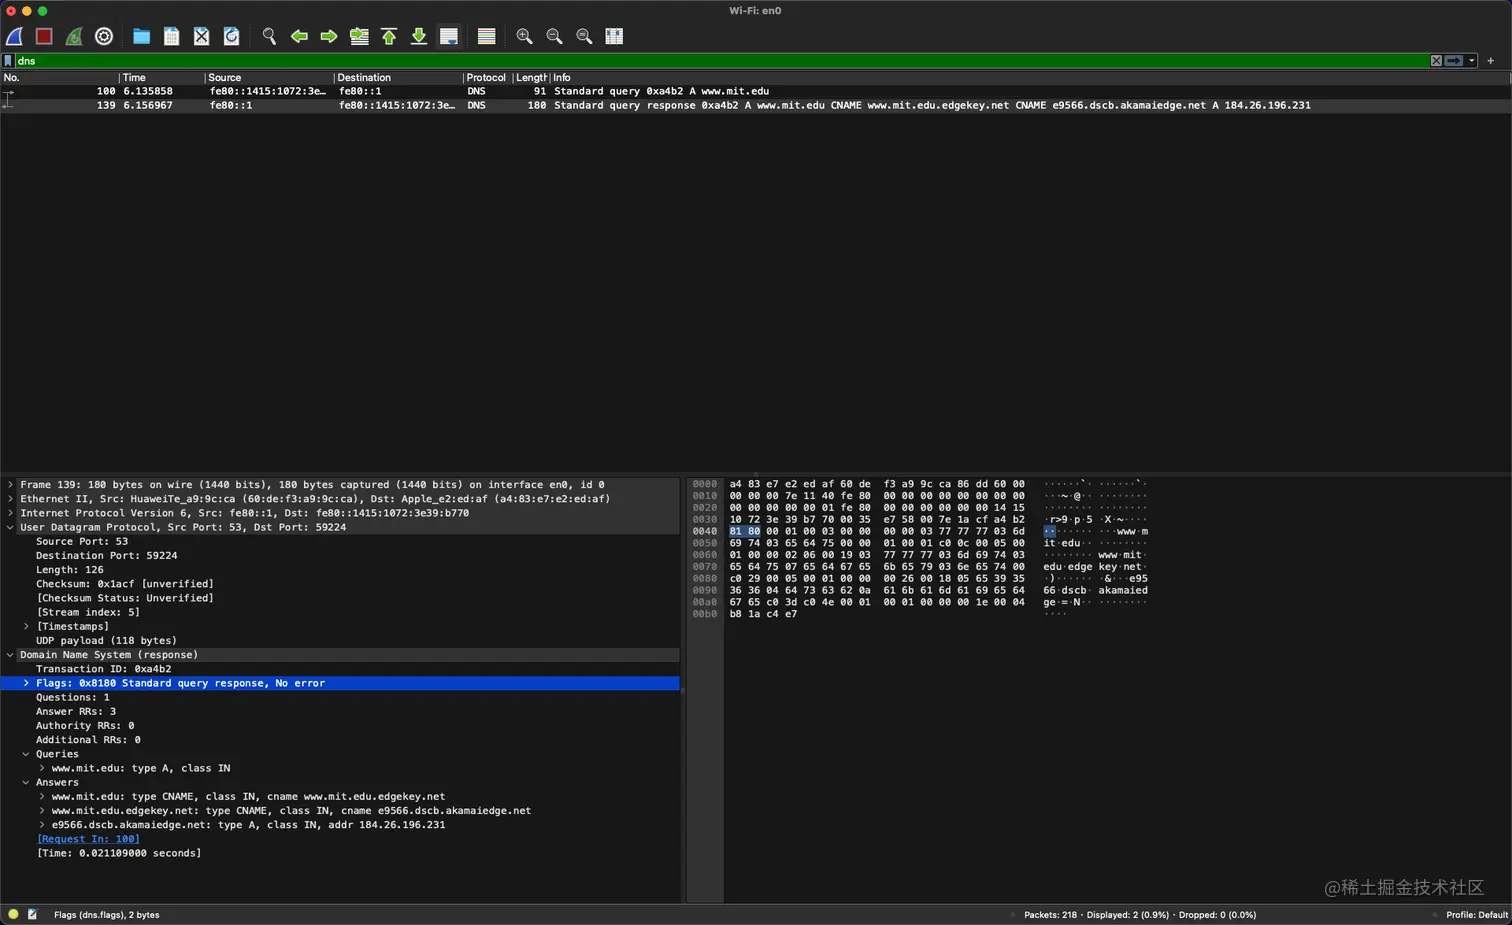Expand the www.mit.edu.edgekey.net CNAME answer
Screen dimensions: 1512x925
tap(42, 811)
